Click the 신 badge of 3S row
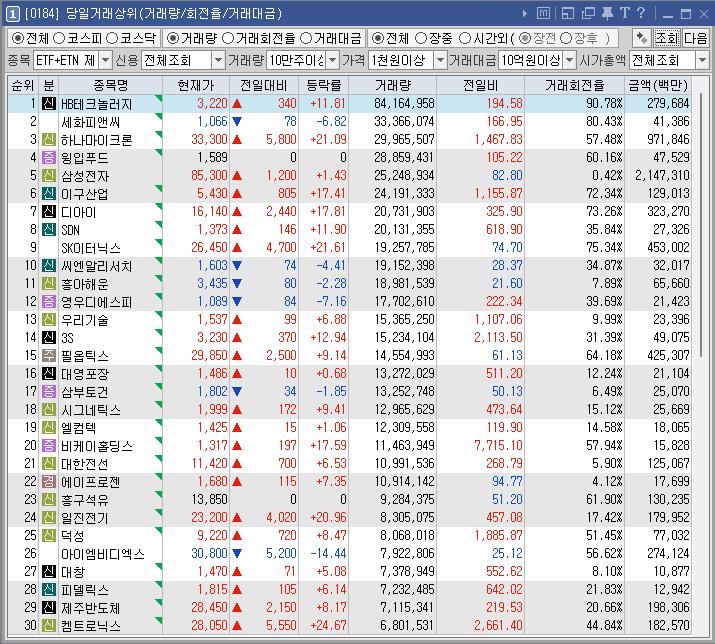Viewport: 715px width, 644px height. [49, 338]
